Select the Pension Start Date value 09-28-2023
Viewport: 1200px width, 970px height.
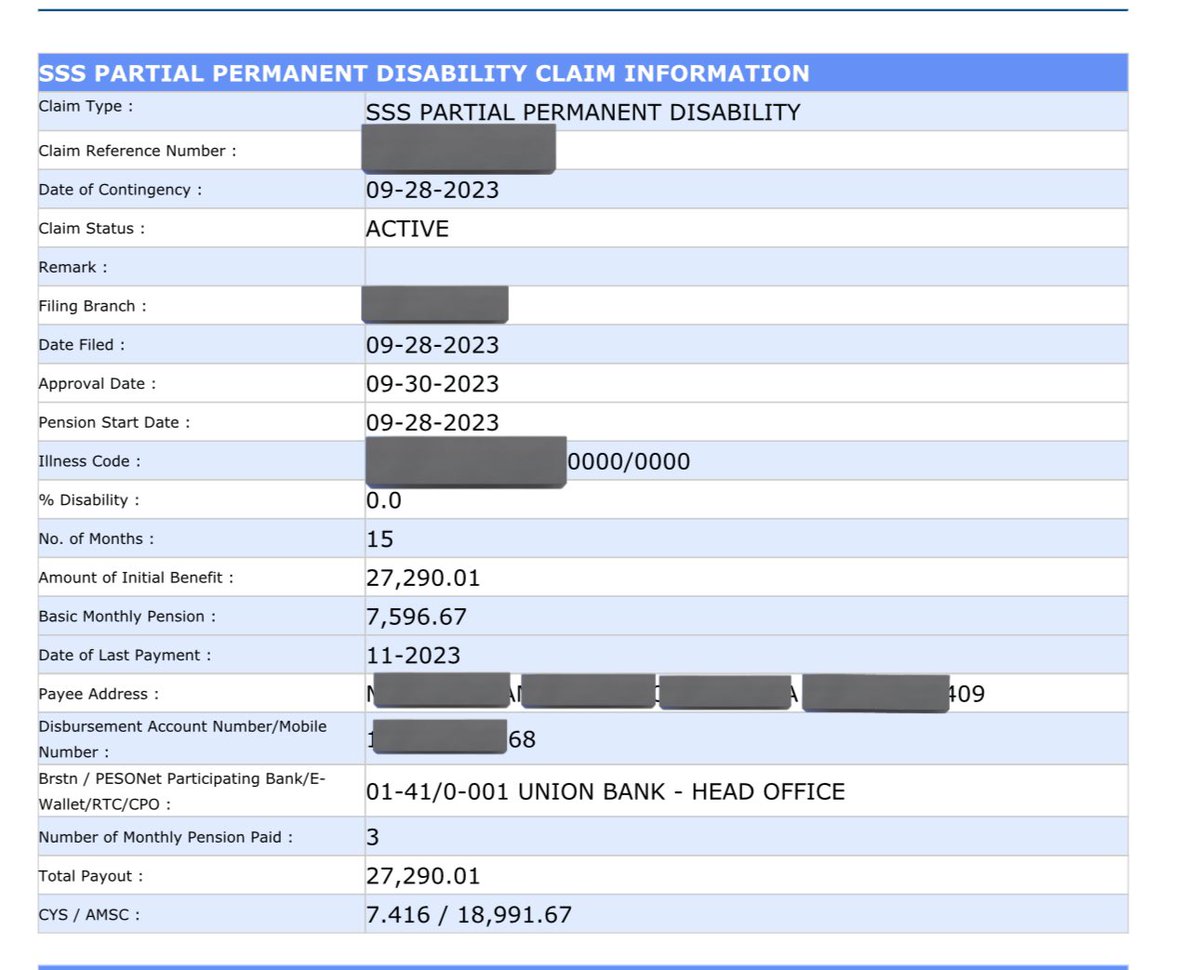[432, 423]
